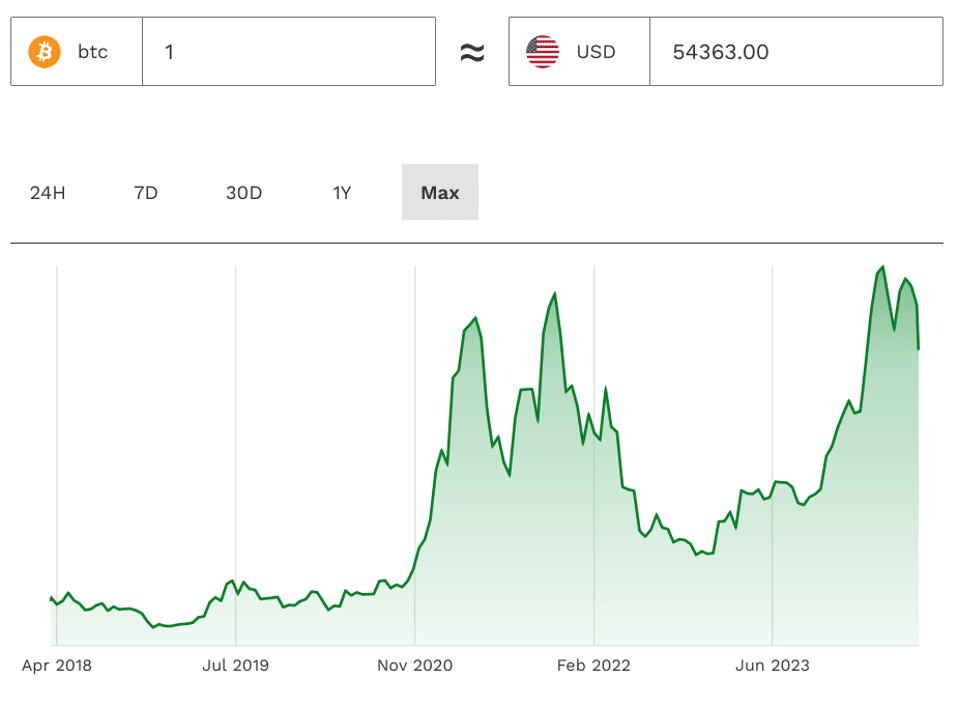Select the 7D time range tab
The image size is (958, 707).
146,192
